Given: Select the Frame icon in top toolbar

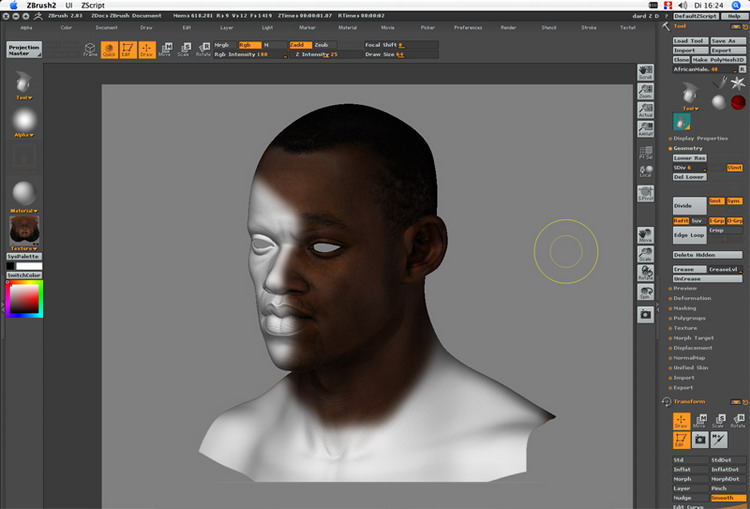Looking at the screenshot, I should click(90, 49).
